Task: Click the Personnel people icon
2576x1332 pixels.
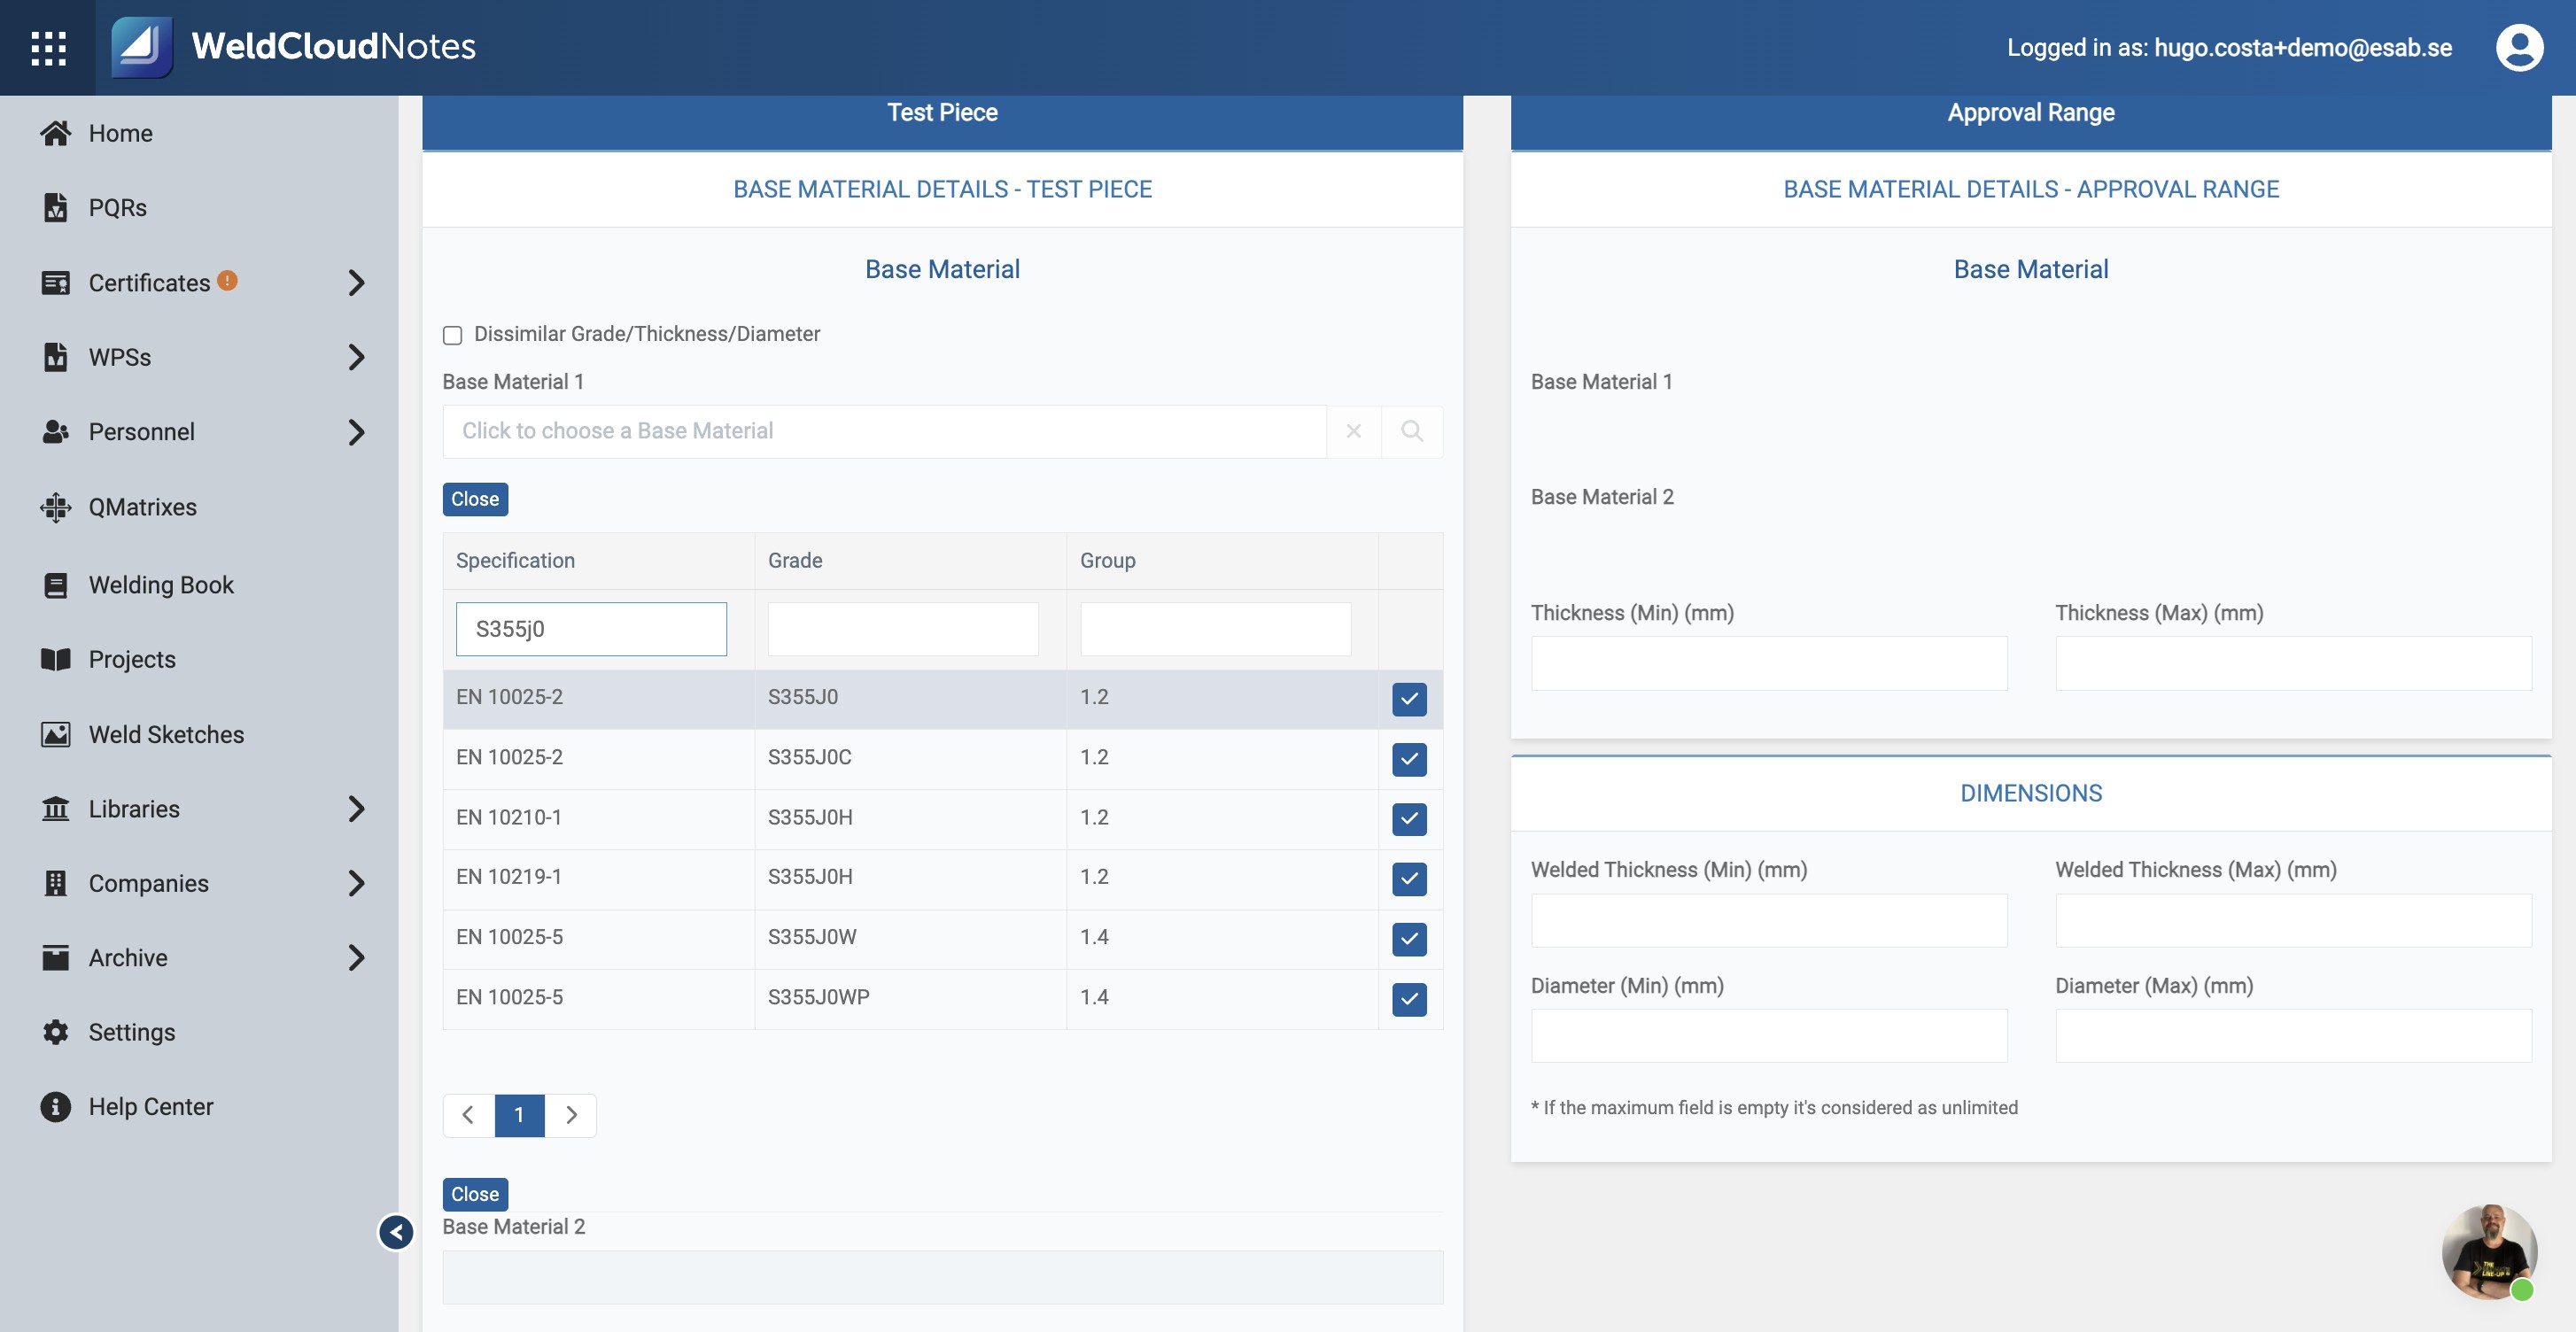Action: click(56, 432)
